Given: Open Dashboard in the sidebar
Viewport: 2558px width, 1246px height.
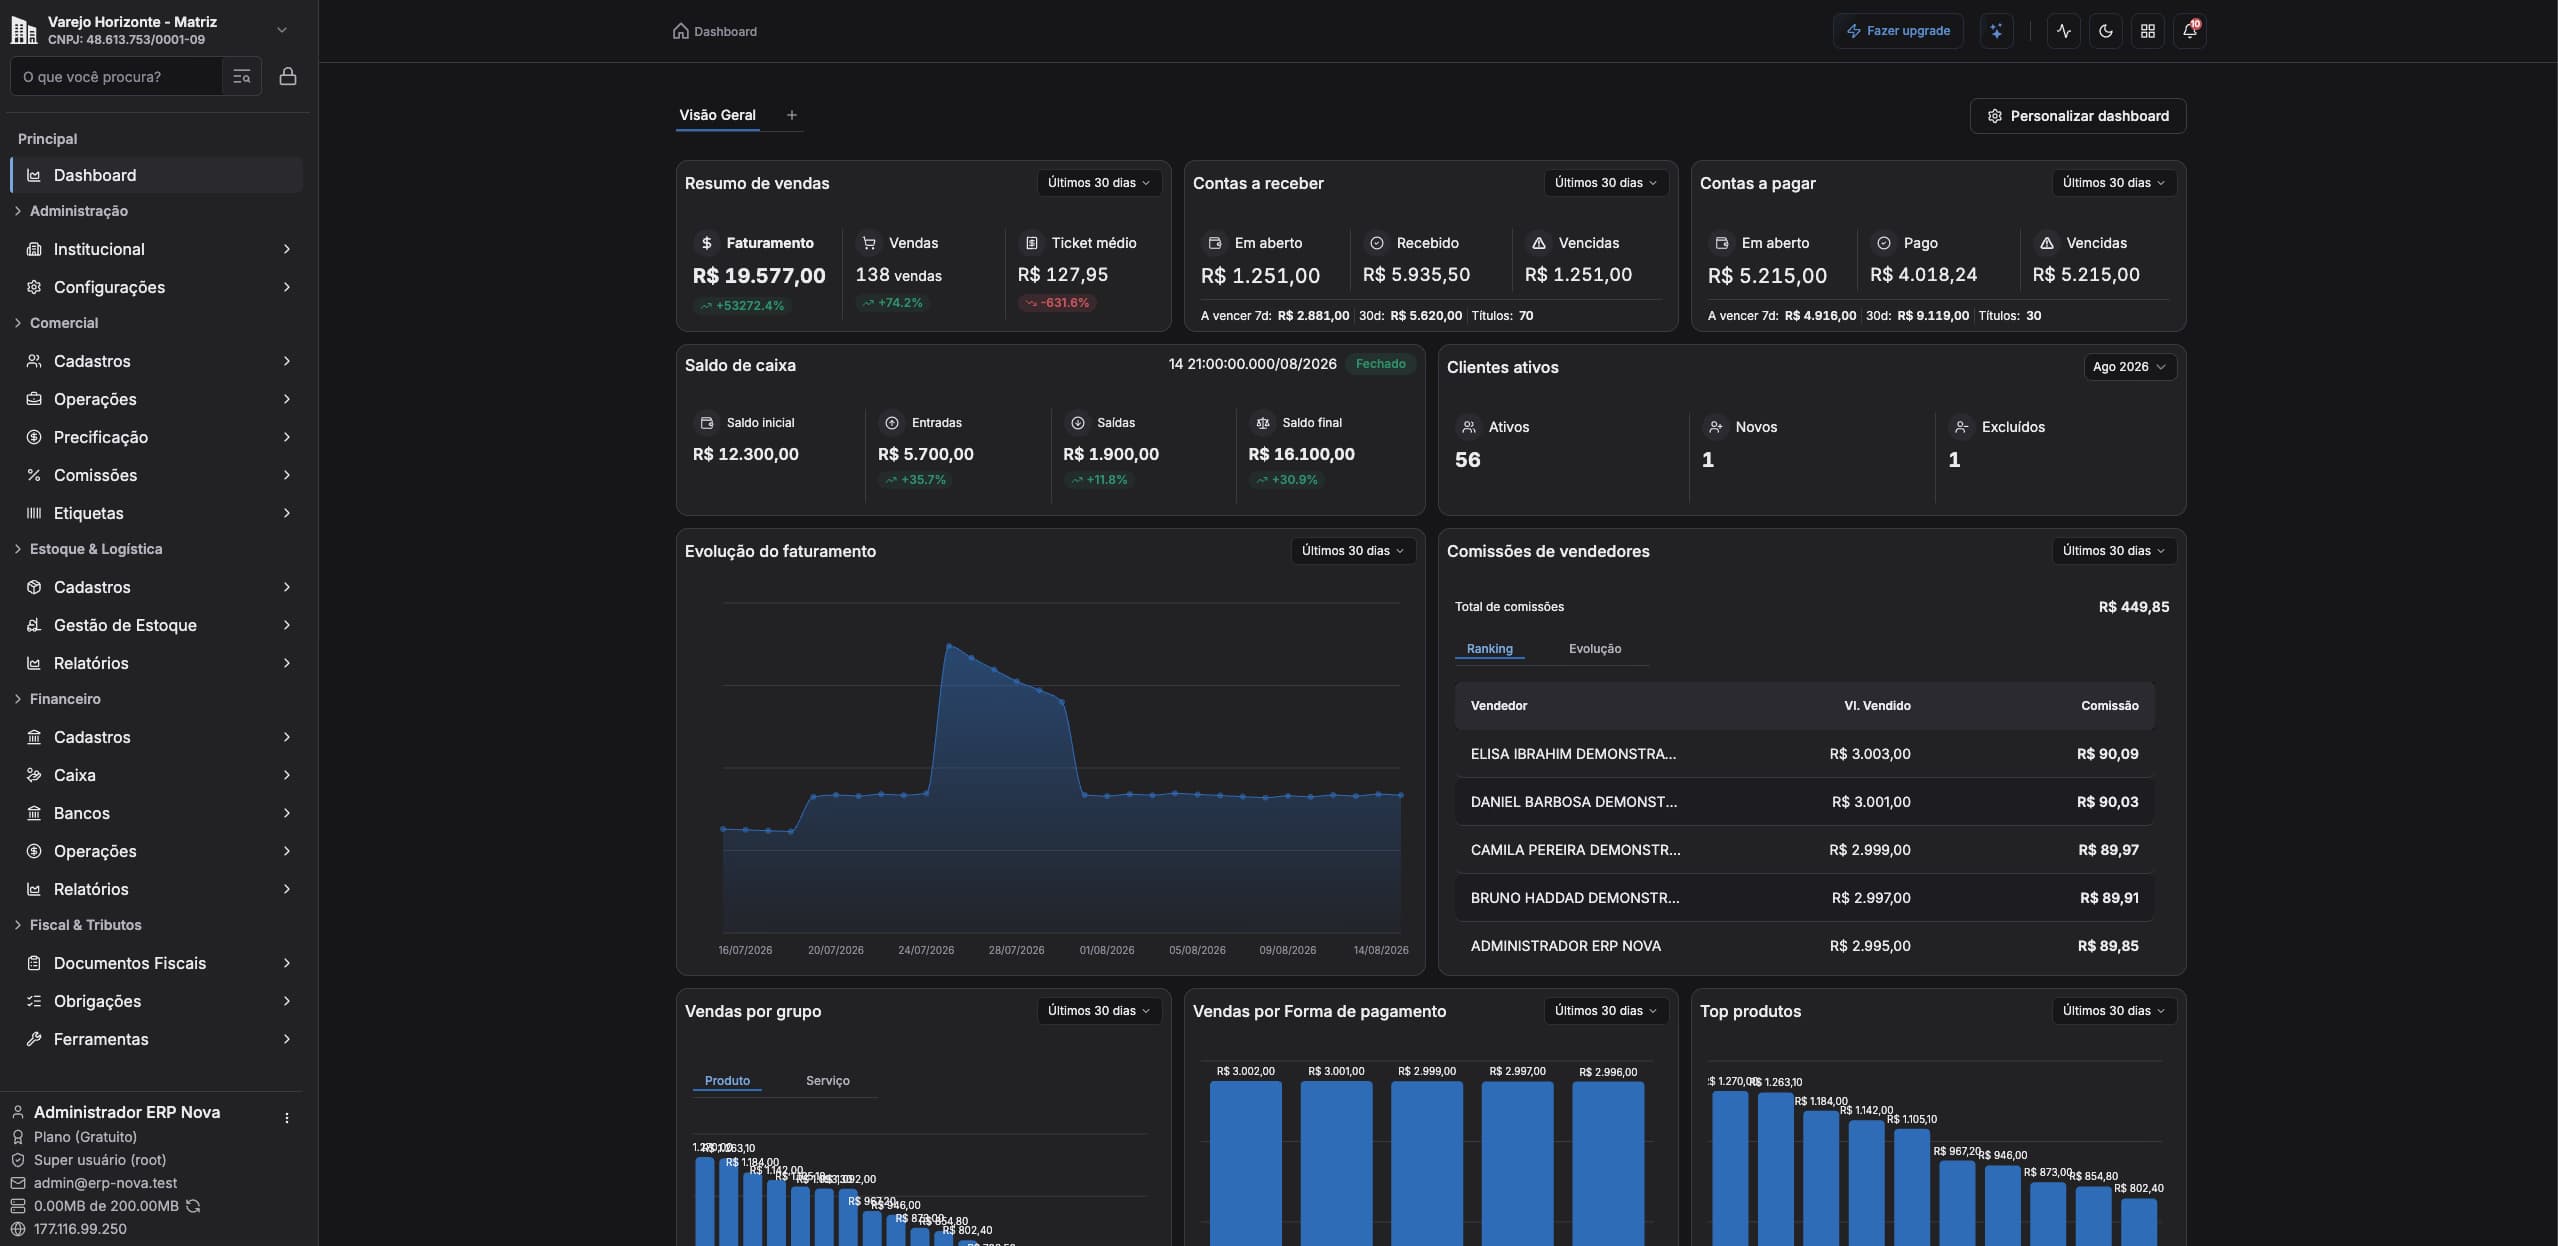Looking at the screenshot, I should click(157, 175).
